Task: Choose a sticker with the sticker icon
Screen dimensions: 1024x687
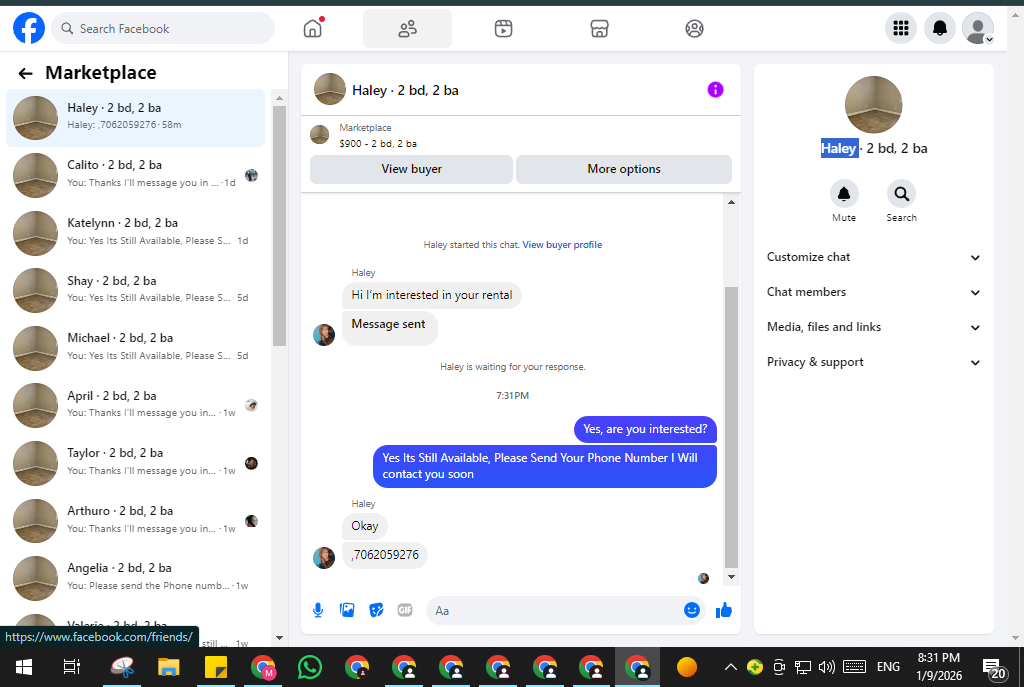Action: (376, 611)
